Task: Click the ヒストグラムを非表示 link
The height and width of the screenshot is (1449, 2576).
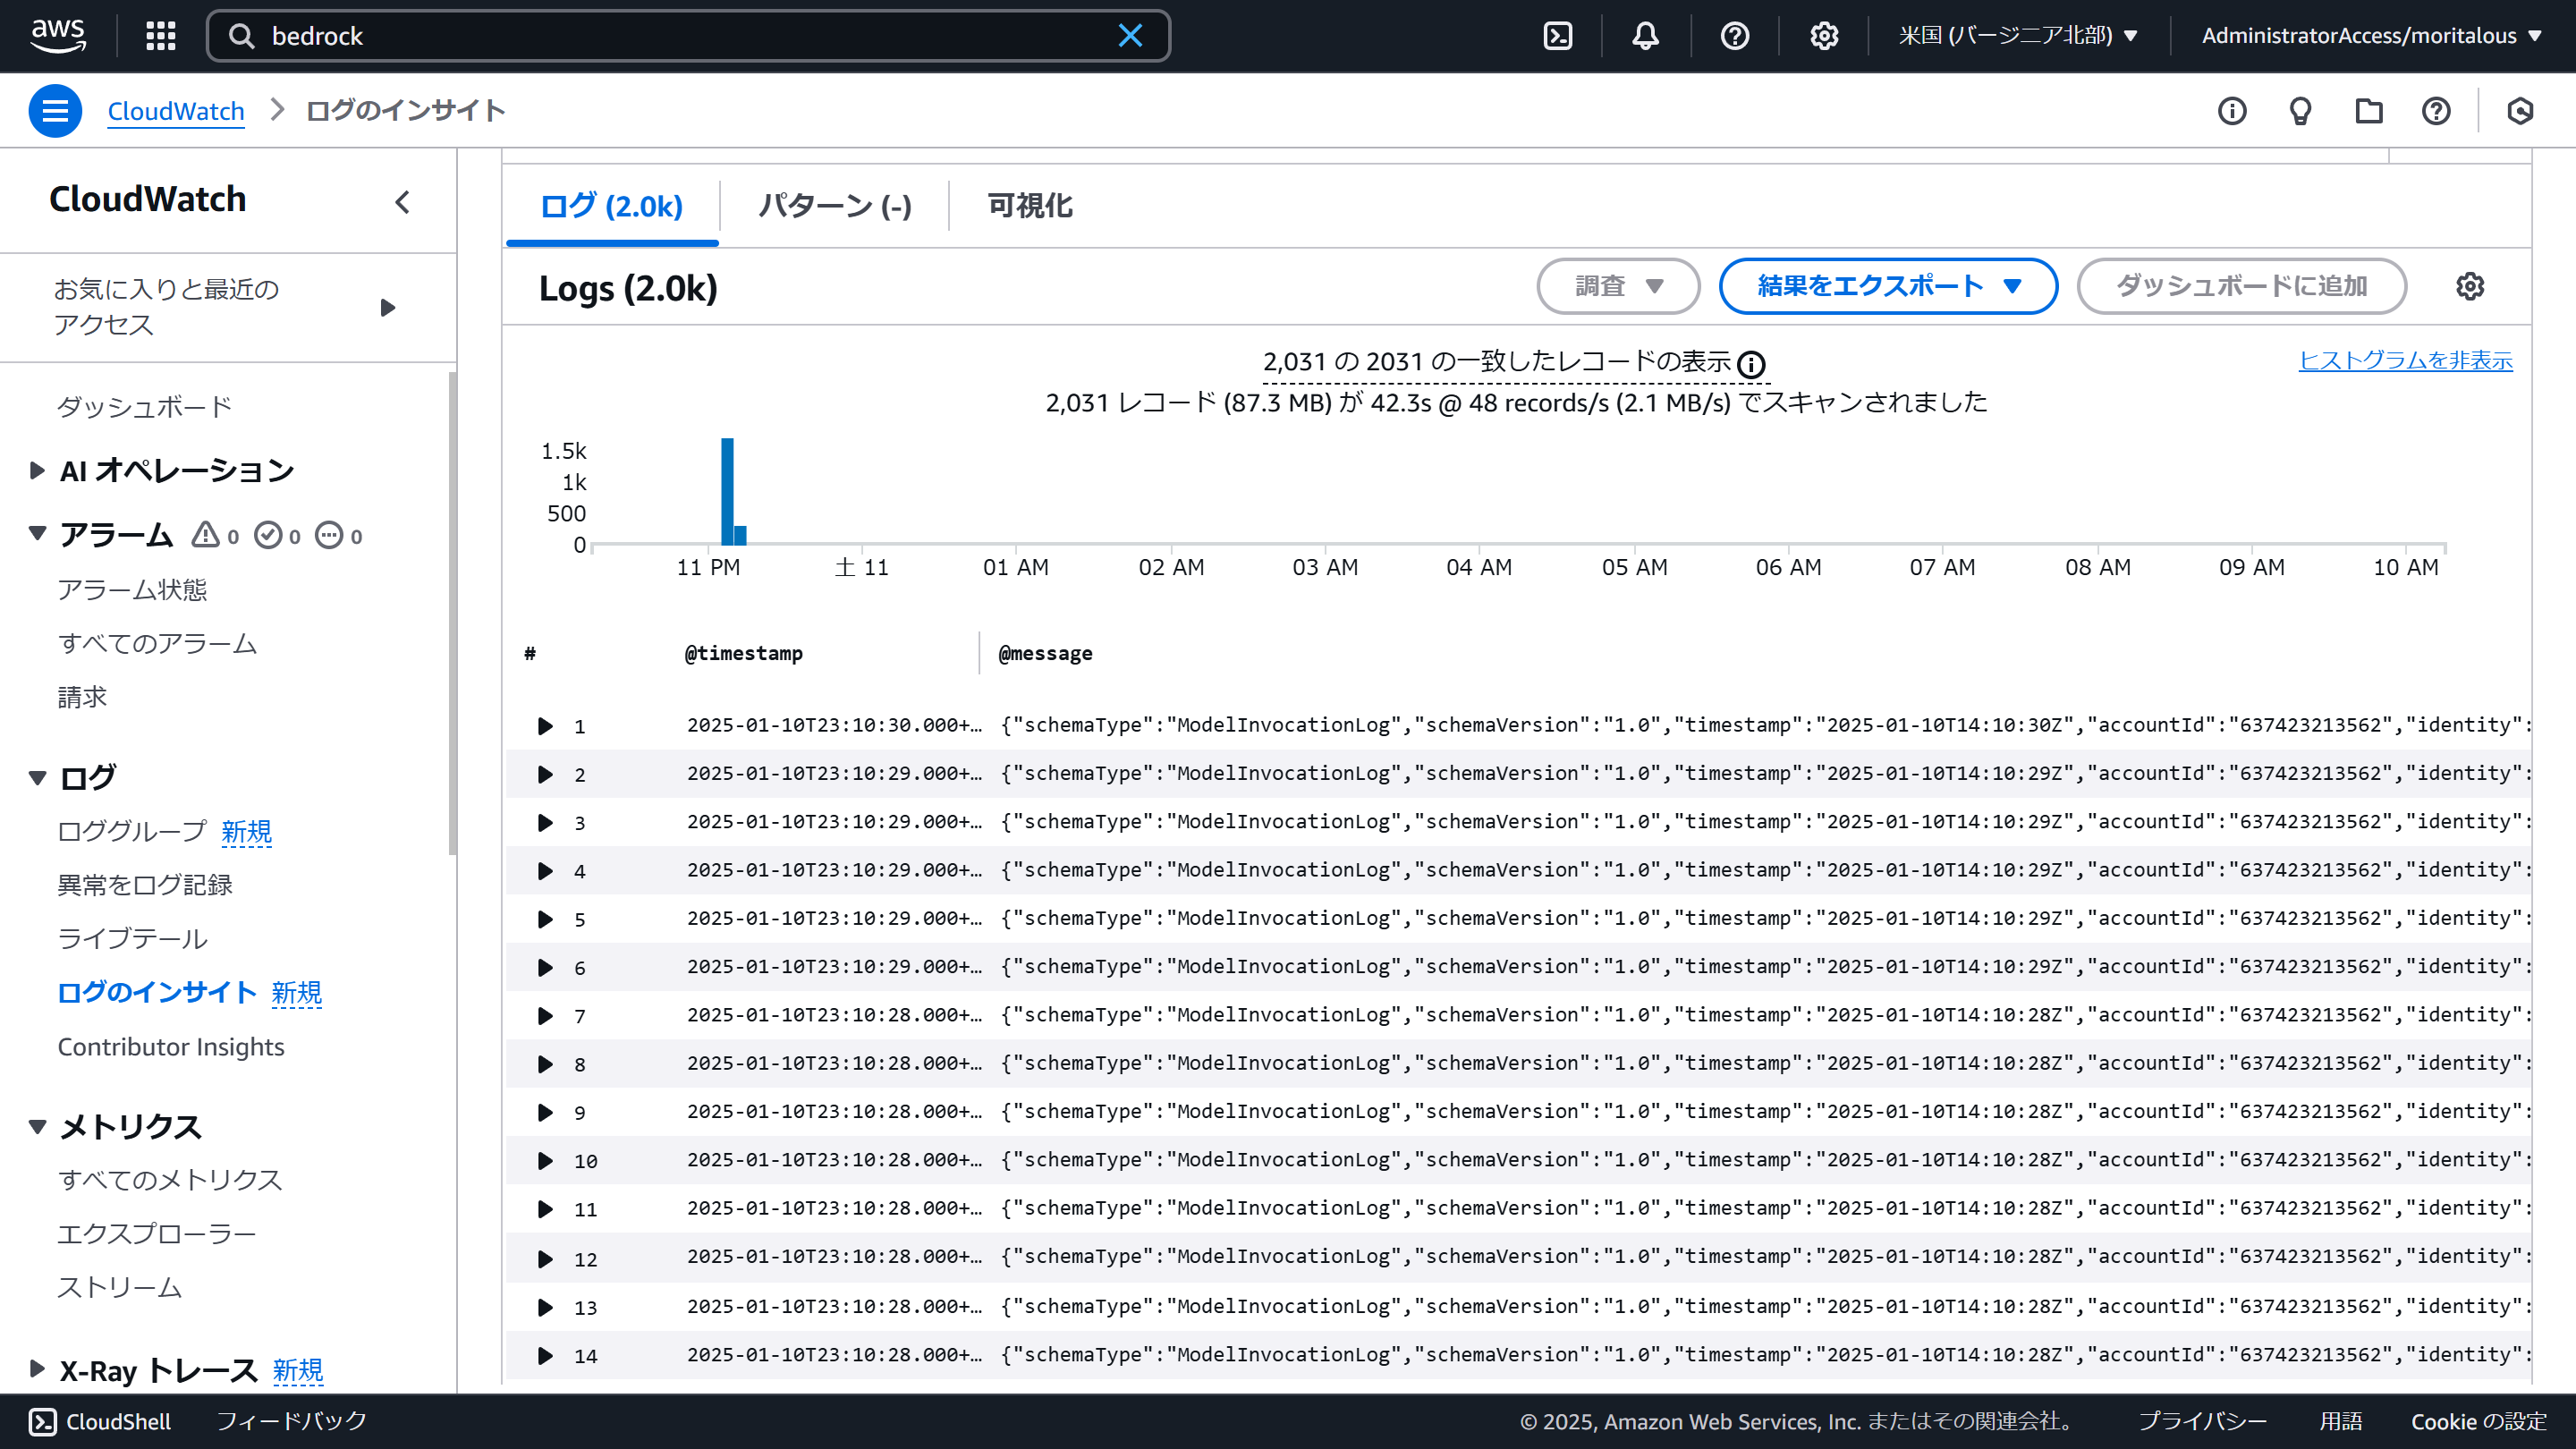Action: coord(2404,360)
